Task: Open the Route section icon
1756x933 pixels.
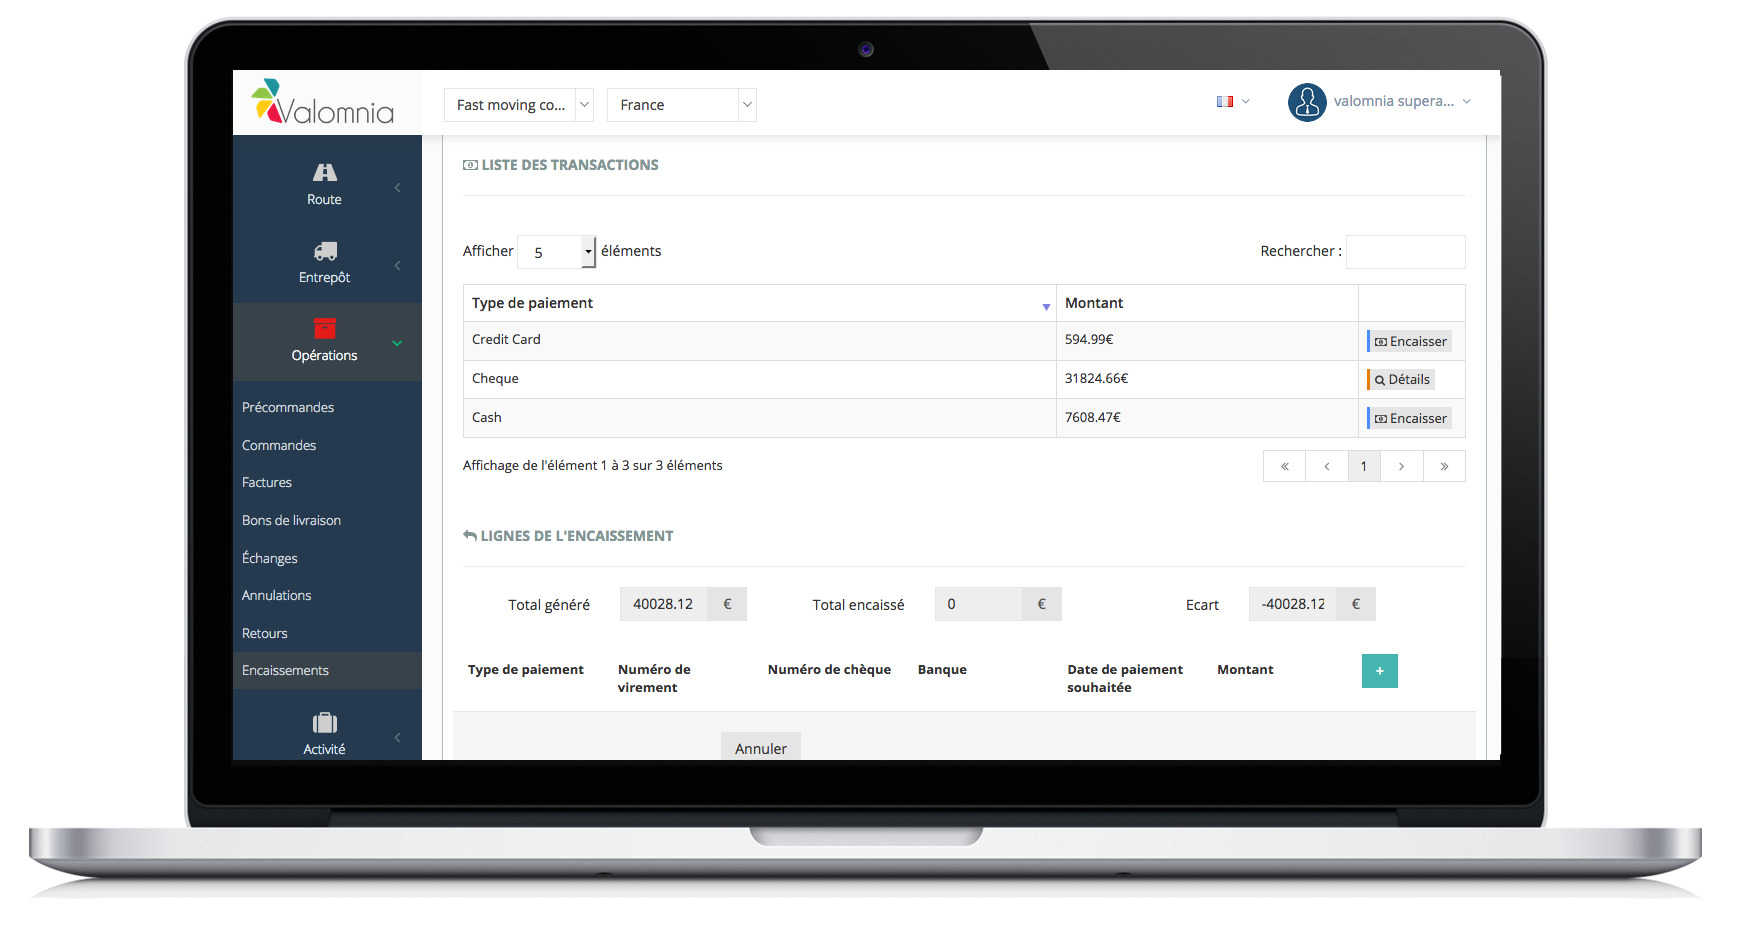Action: (324, 173)
